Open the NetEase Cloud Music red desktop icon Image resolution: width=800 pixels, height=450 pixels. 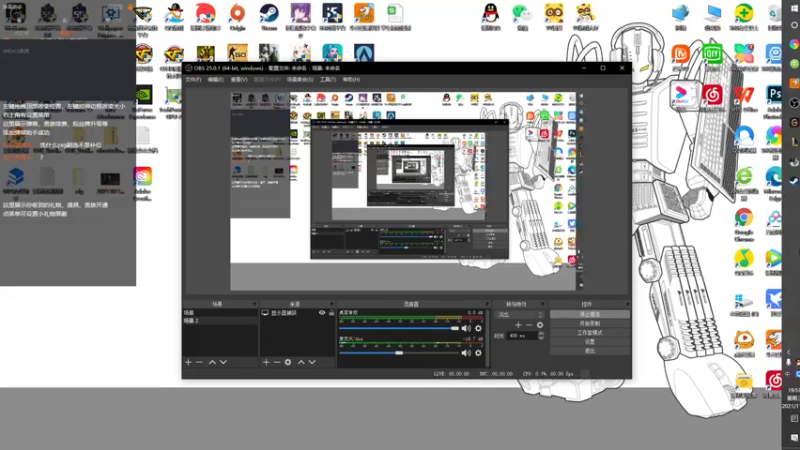tap(712, 97)
